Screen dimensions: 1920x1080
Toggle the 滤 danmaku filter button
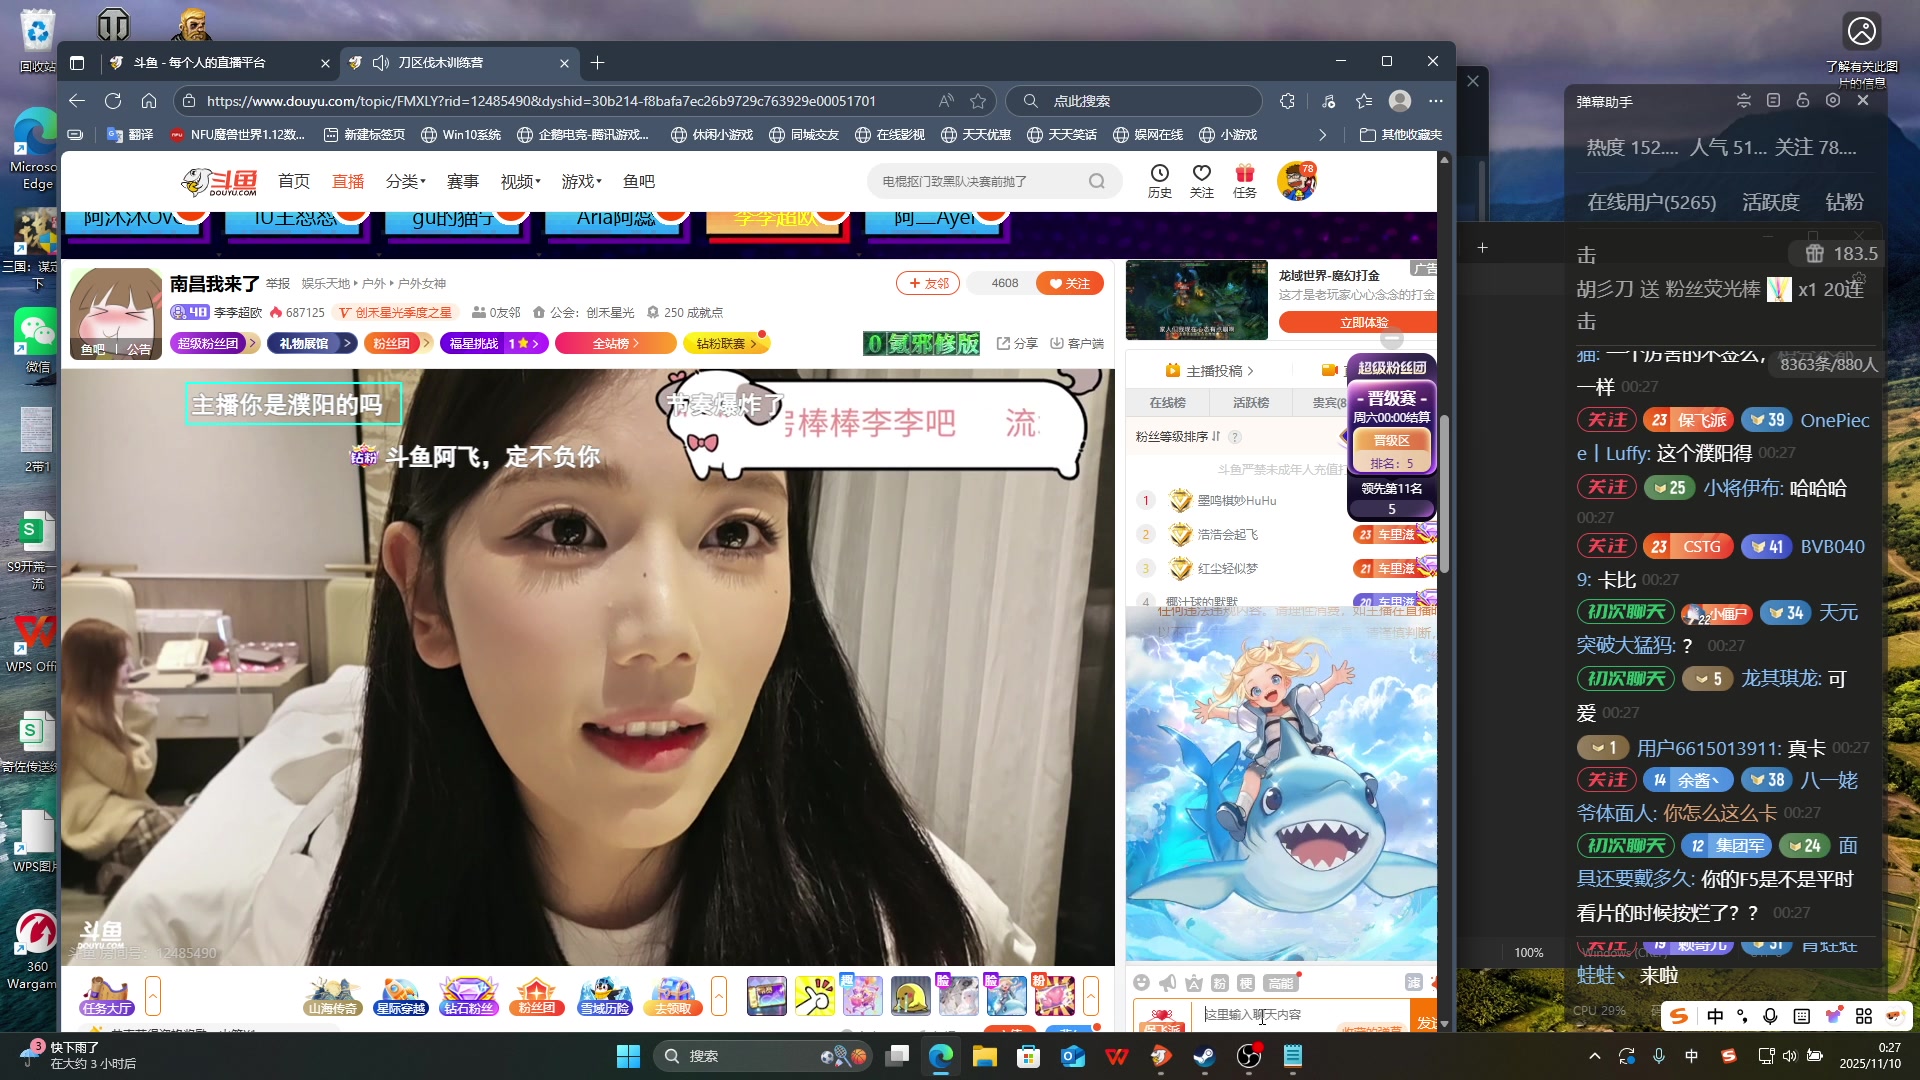(1413, 983)
